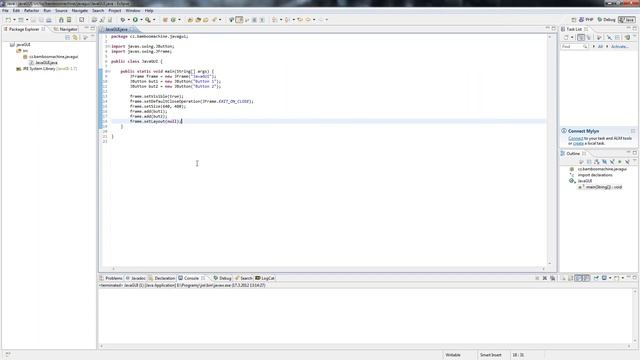Click the Last Edit Location icon

[300, 20]
